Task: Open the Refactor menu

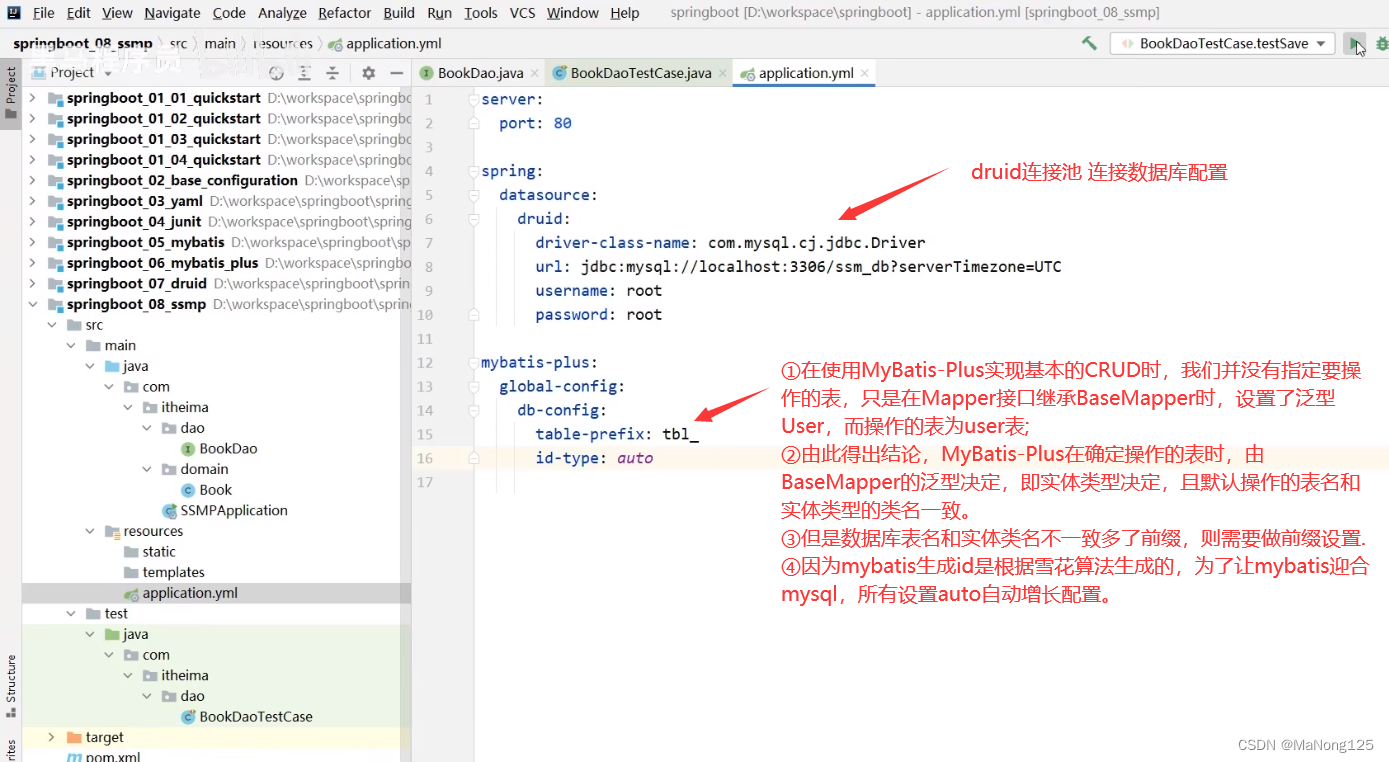Action: [x=345, y=13]
